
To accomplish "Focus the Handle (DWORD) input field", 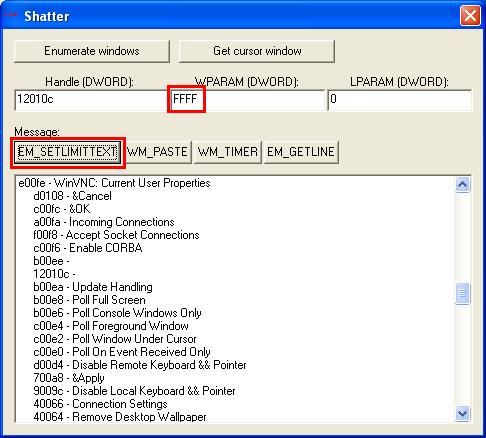I will 91,99.
